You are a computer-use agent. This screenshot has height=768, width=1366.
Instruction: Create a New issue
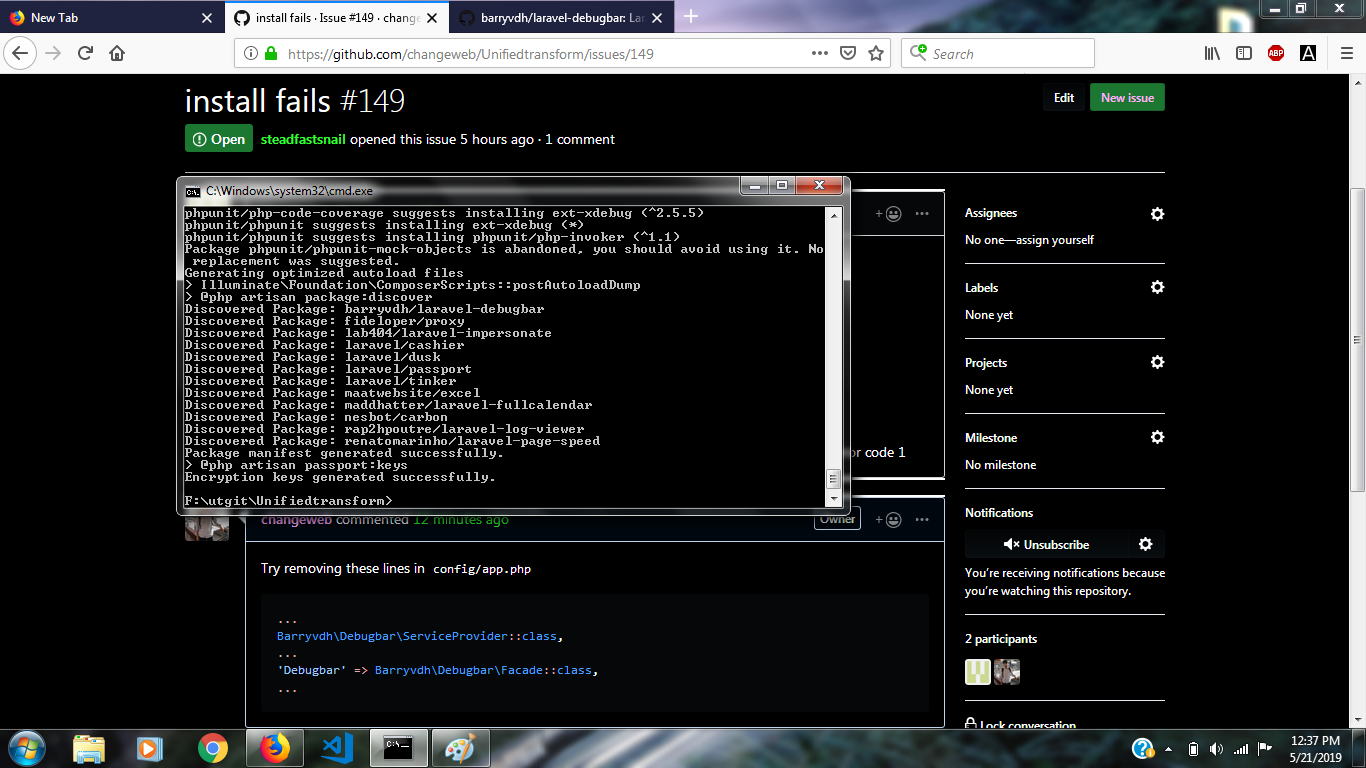pos(1127,97)
